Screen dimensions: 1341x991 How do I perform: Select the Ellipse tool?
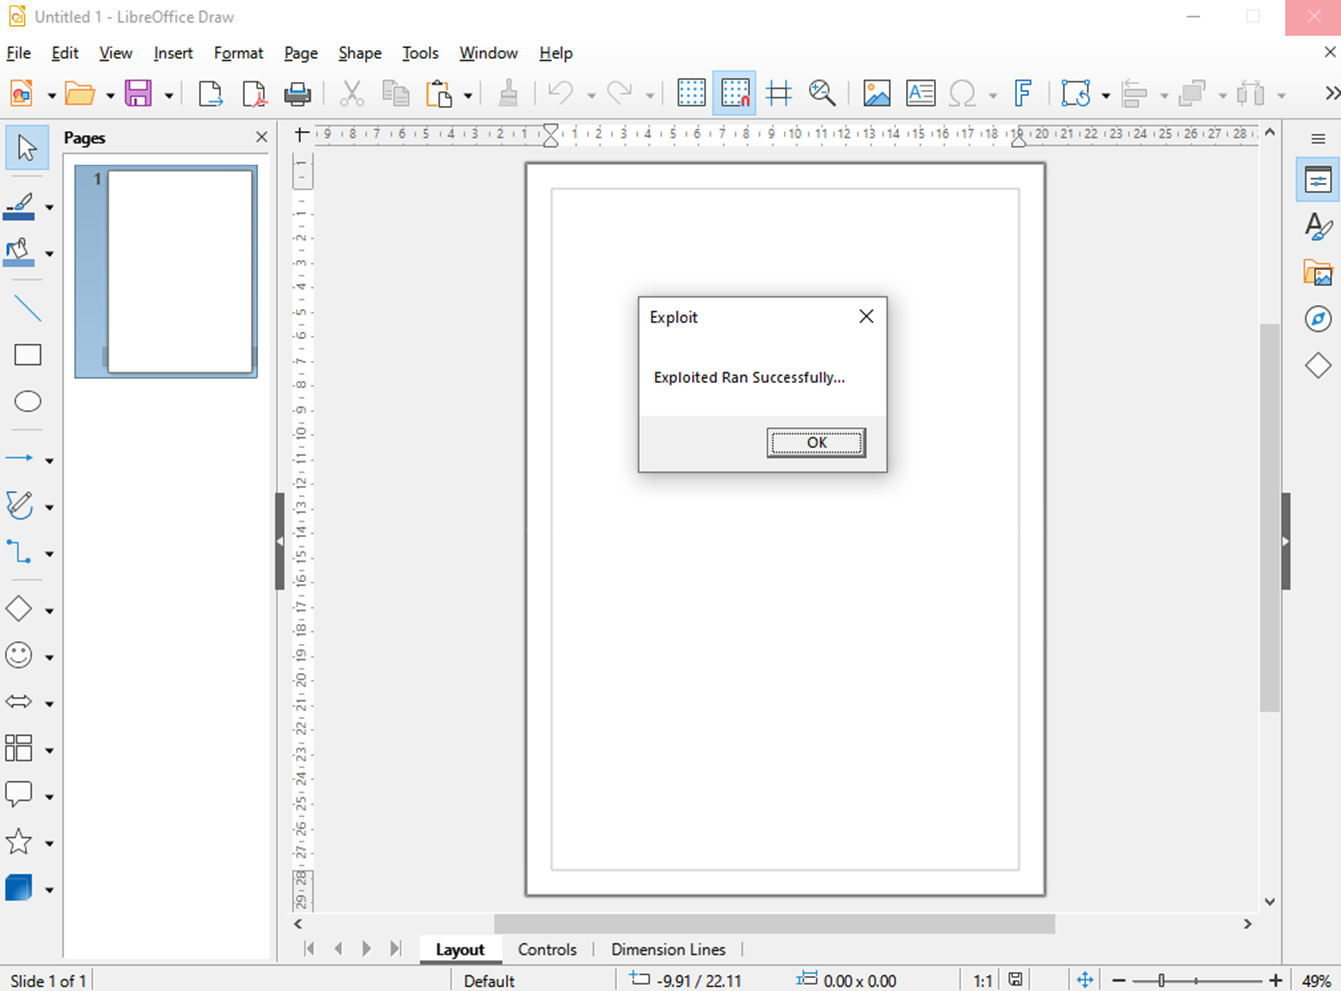pyautogui.click(x=27, y=402)
